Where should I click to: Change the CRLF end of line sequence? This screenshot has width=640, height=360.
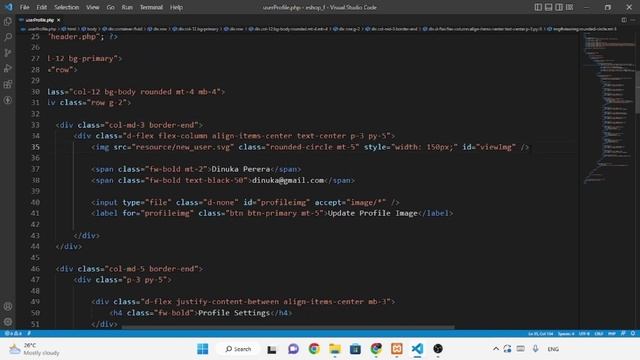point(599,333)
